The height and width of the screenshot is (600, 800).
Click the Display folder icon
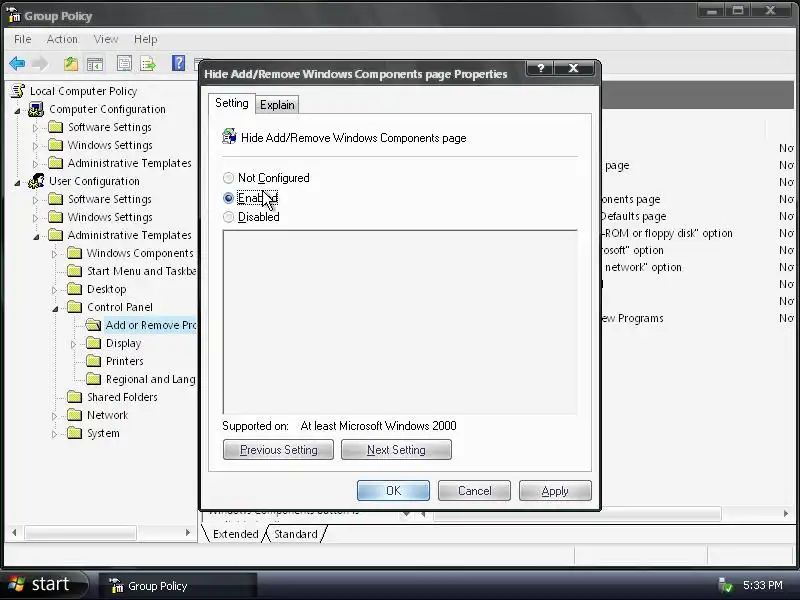click(93, 343)
